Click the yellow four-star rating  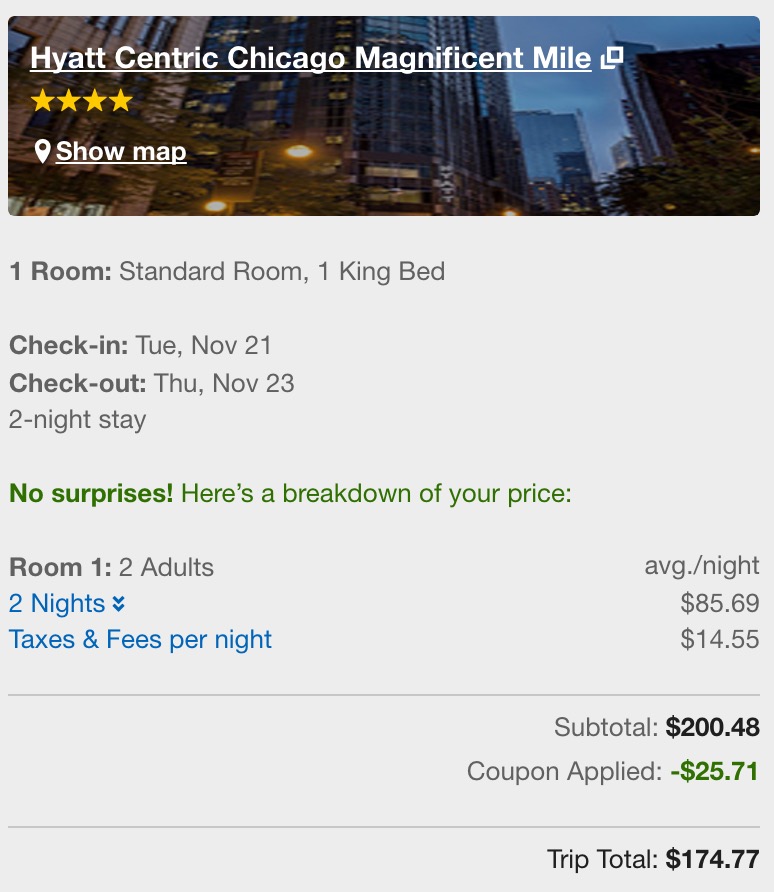[x=81, y=101]
